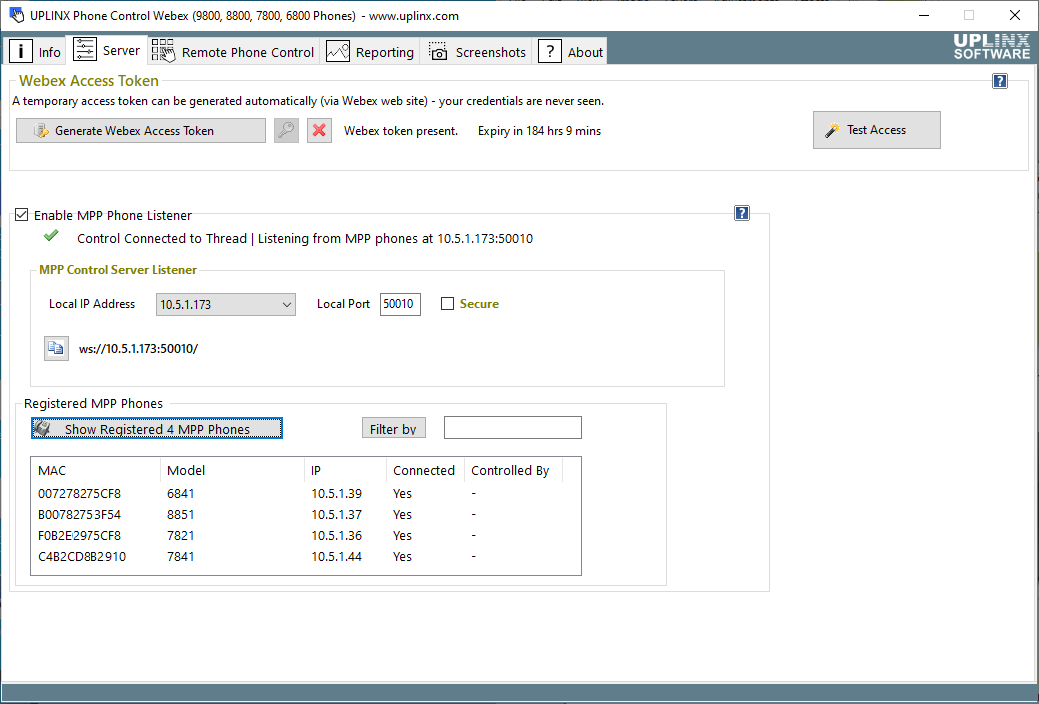Open help for Webex Access Token section

[999, 82]
